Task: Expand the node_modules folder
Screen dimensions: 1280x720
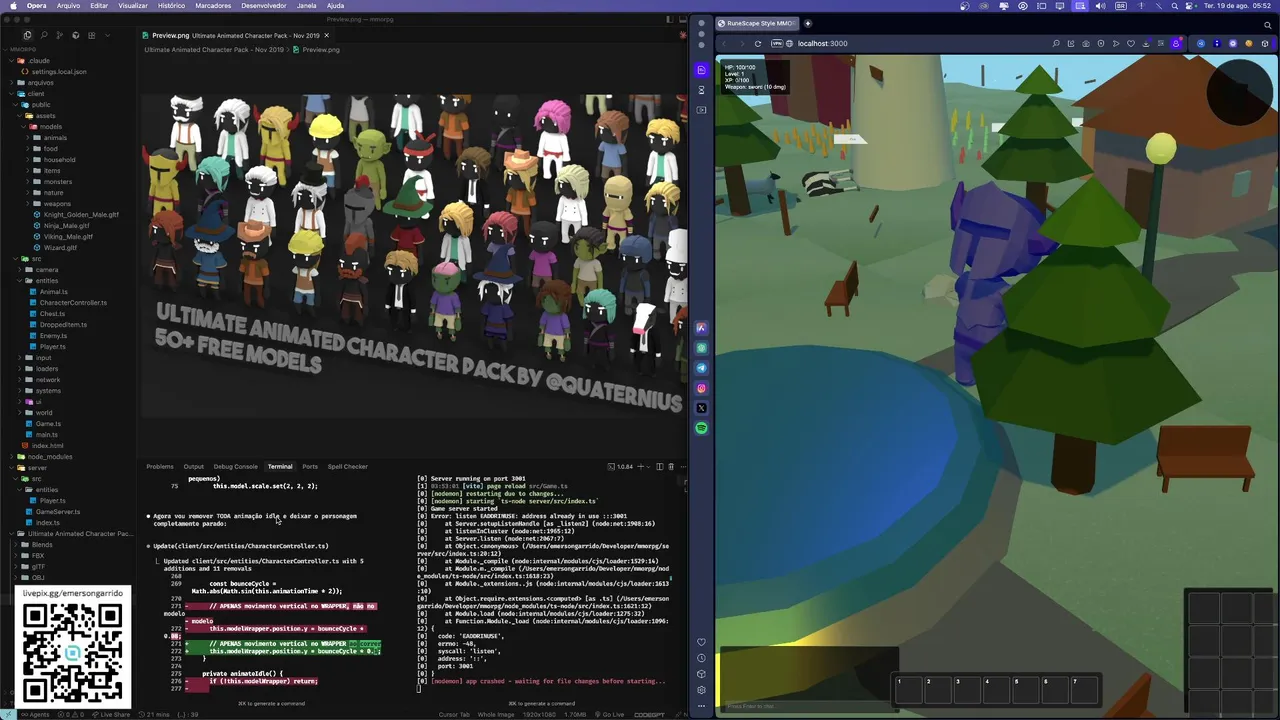Action: [50, 456]
